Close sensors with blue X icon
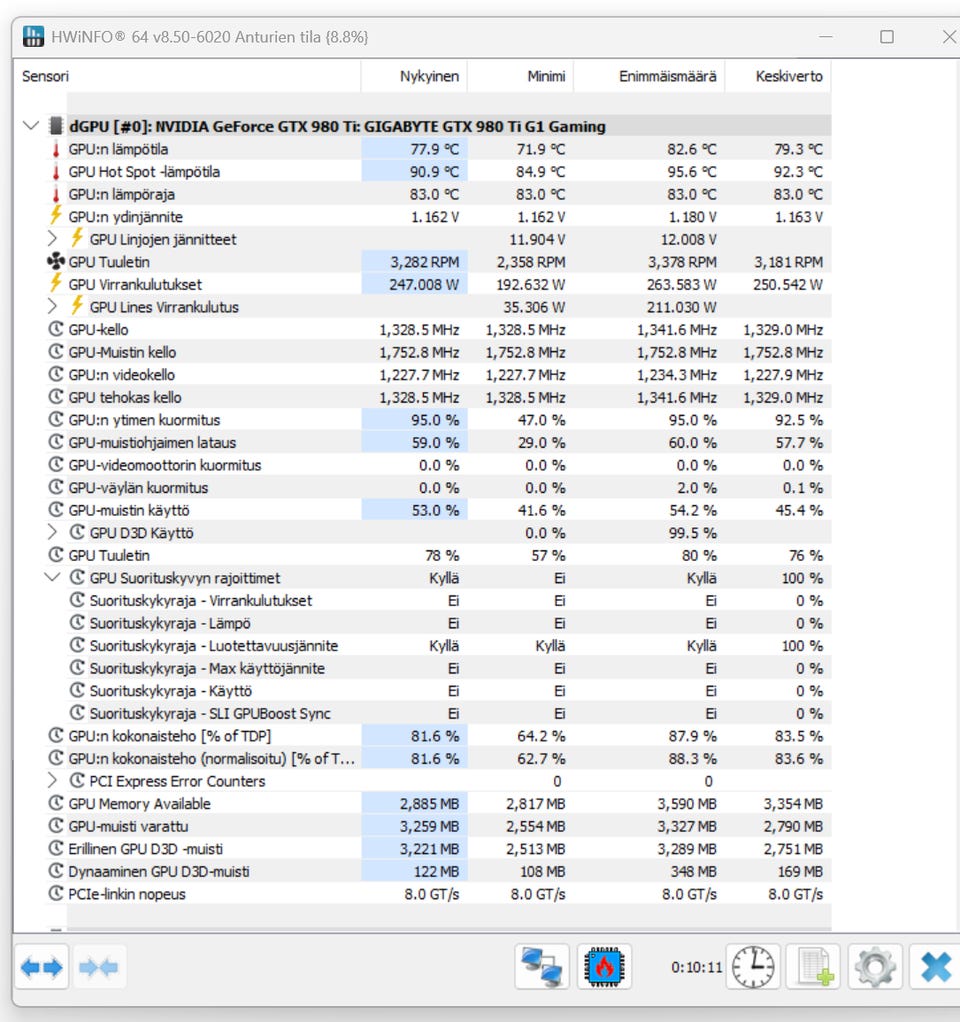 tap(936, 967)
